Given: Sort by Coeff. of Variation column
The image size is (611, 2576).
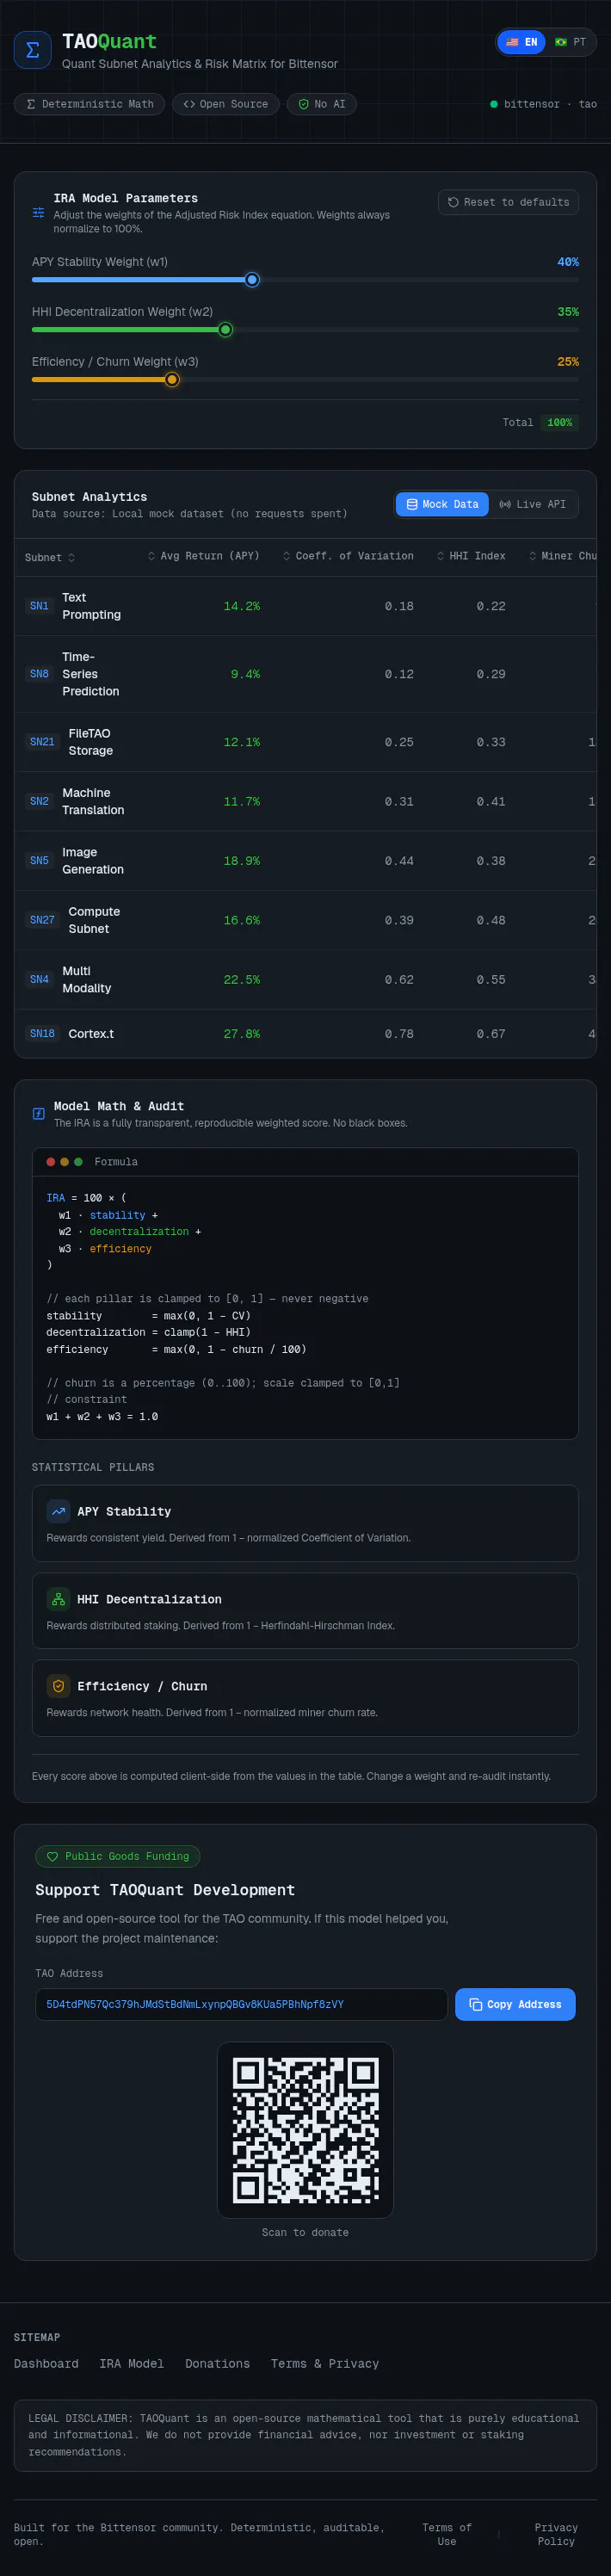Looking at the screenshot, I should [347, 556].
